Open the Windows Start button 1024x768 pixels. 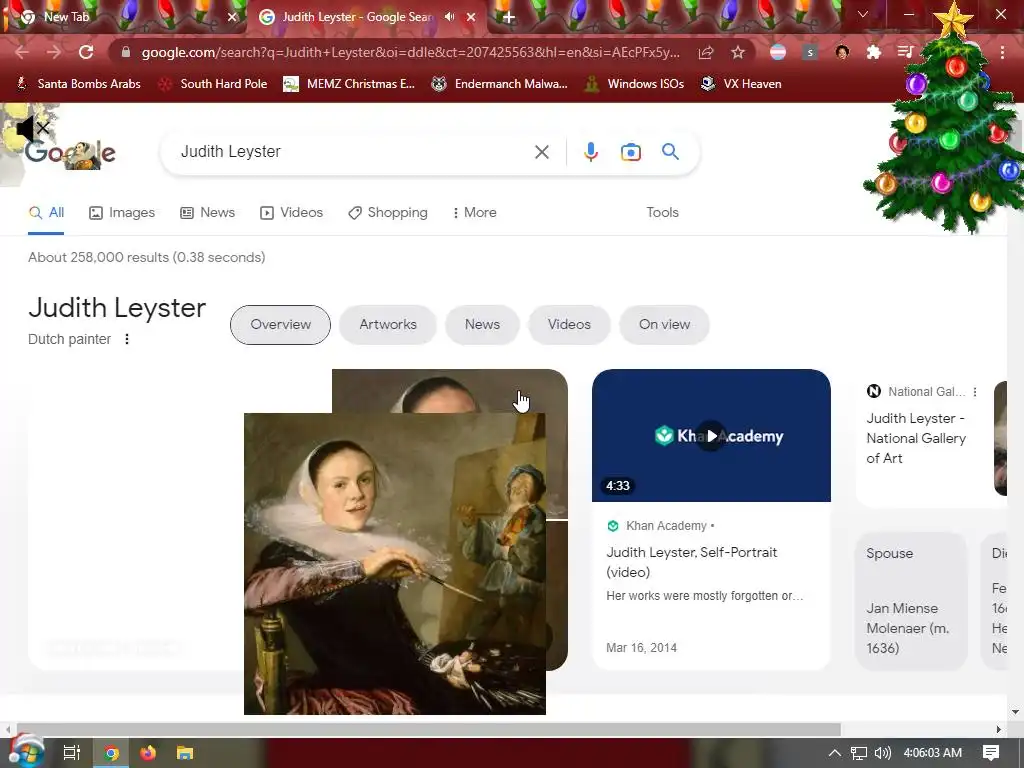26,752
